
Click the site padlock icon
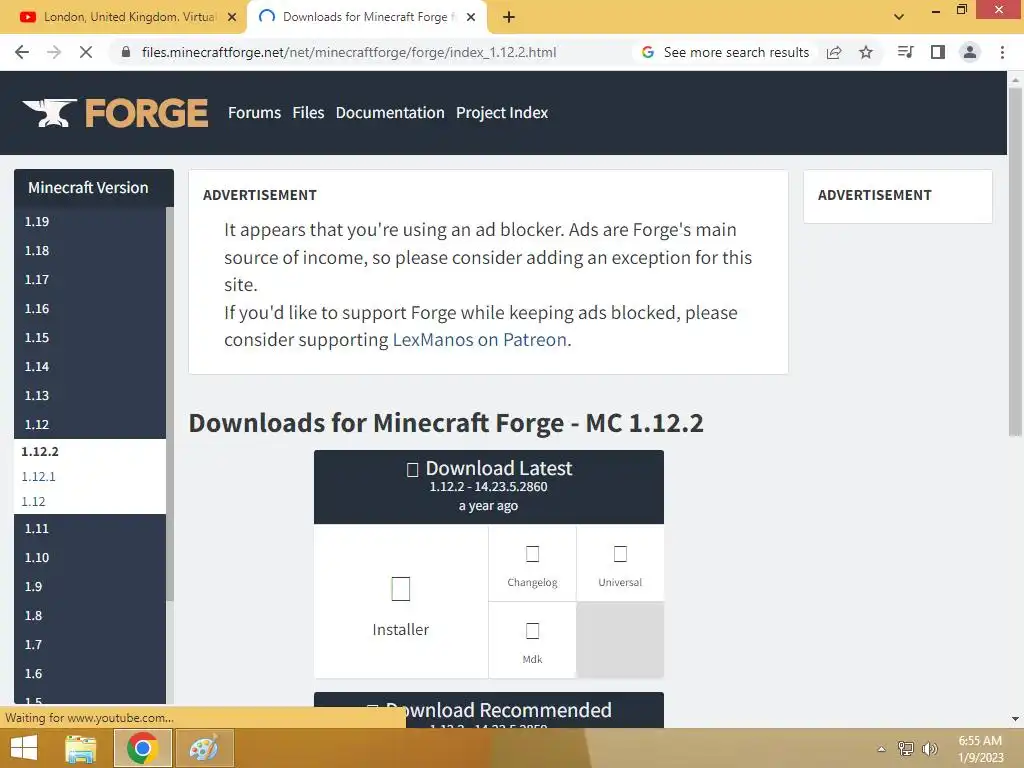pos(126,52)
